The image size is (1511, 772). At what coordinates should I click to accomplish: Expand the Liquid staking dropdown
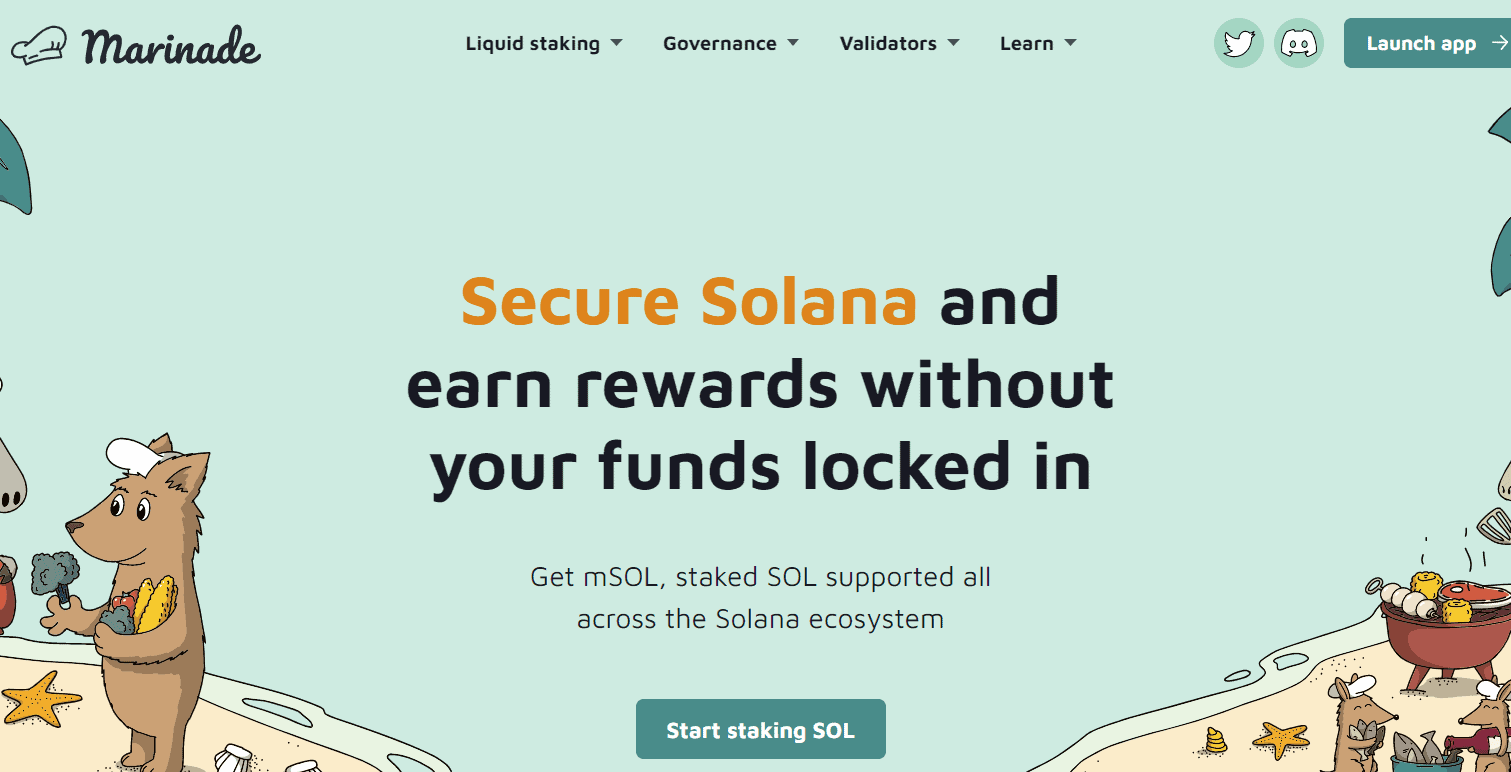[618, 43]
